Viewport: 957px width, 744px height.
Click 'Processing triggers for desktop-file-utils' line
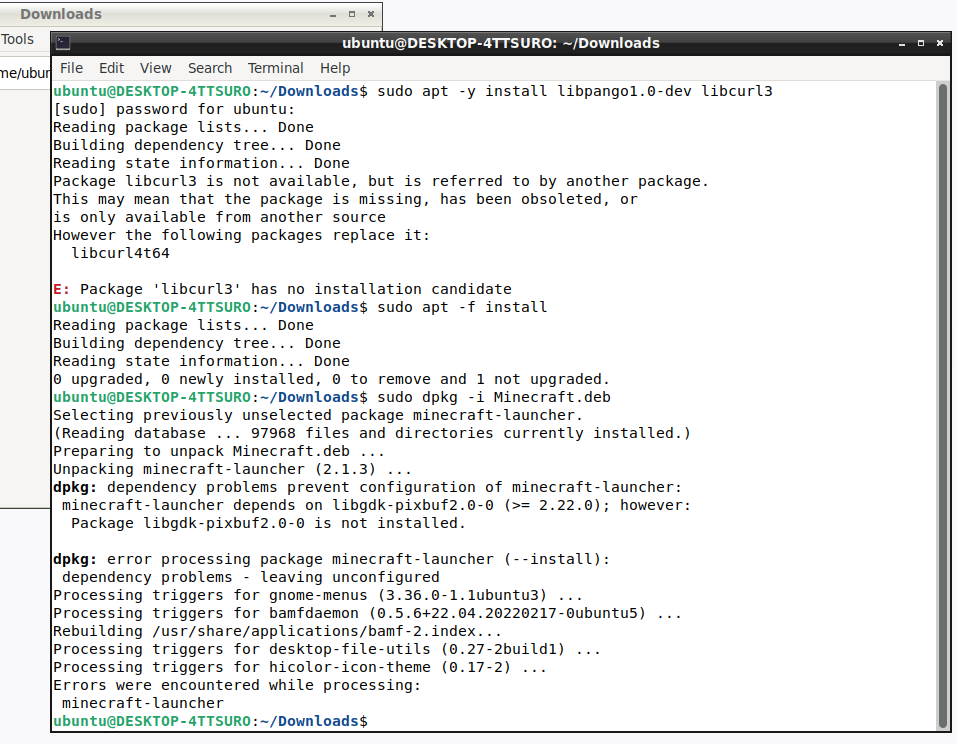[x=327, y=649]
